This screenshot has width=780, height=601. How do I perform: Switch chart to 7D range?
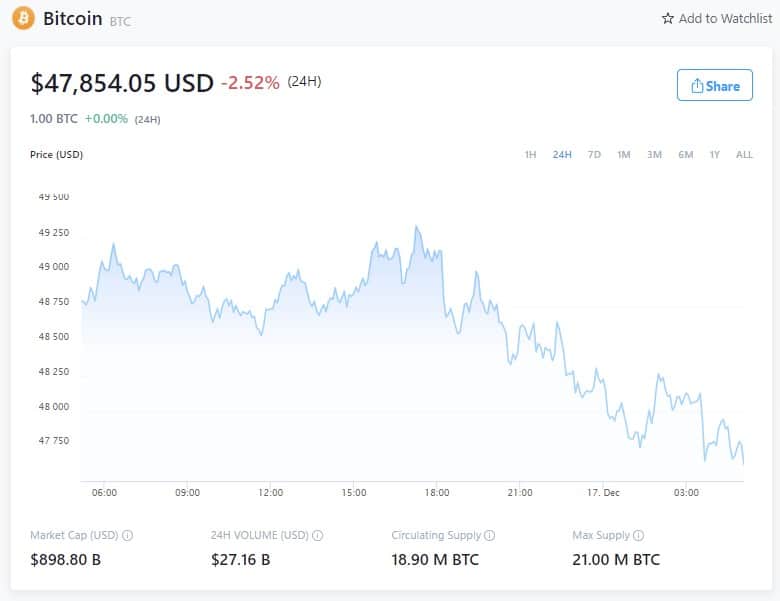[x=594, y=155]
